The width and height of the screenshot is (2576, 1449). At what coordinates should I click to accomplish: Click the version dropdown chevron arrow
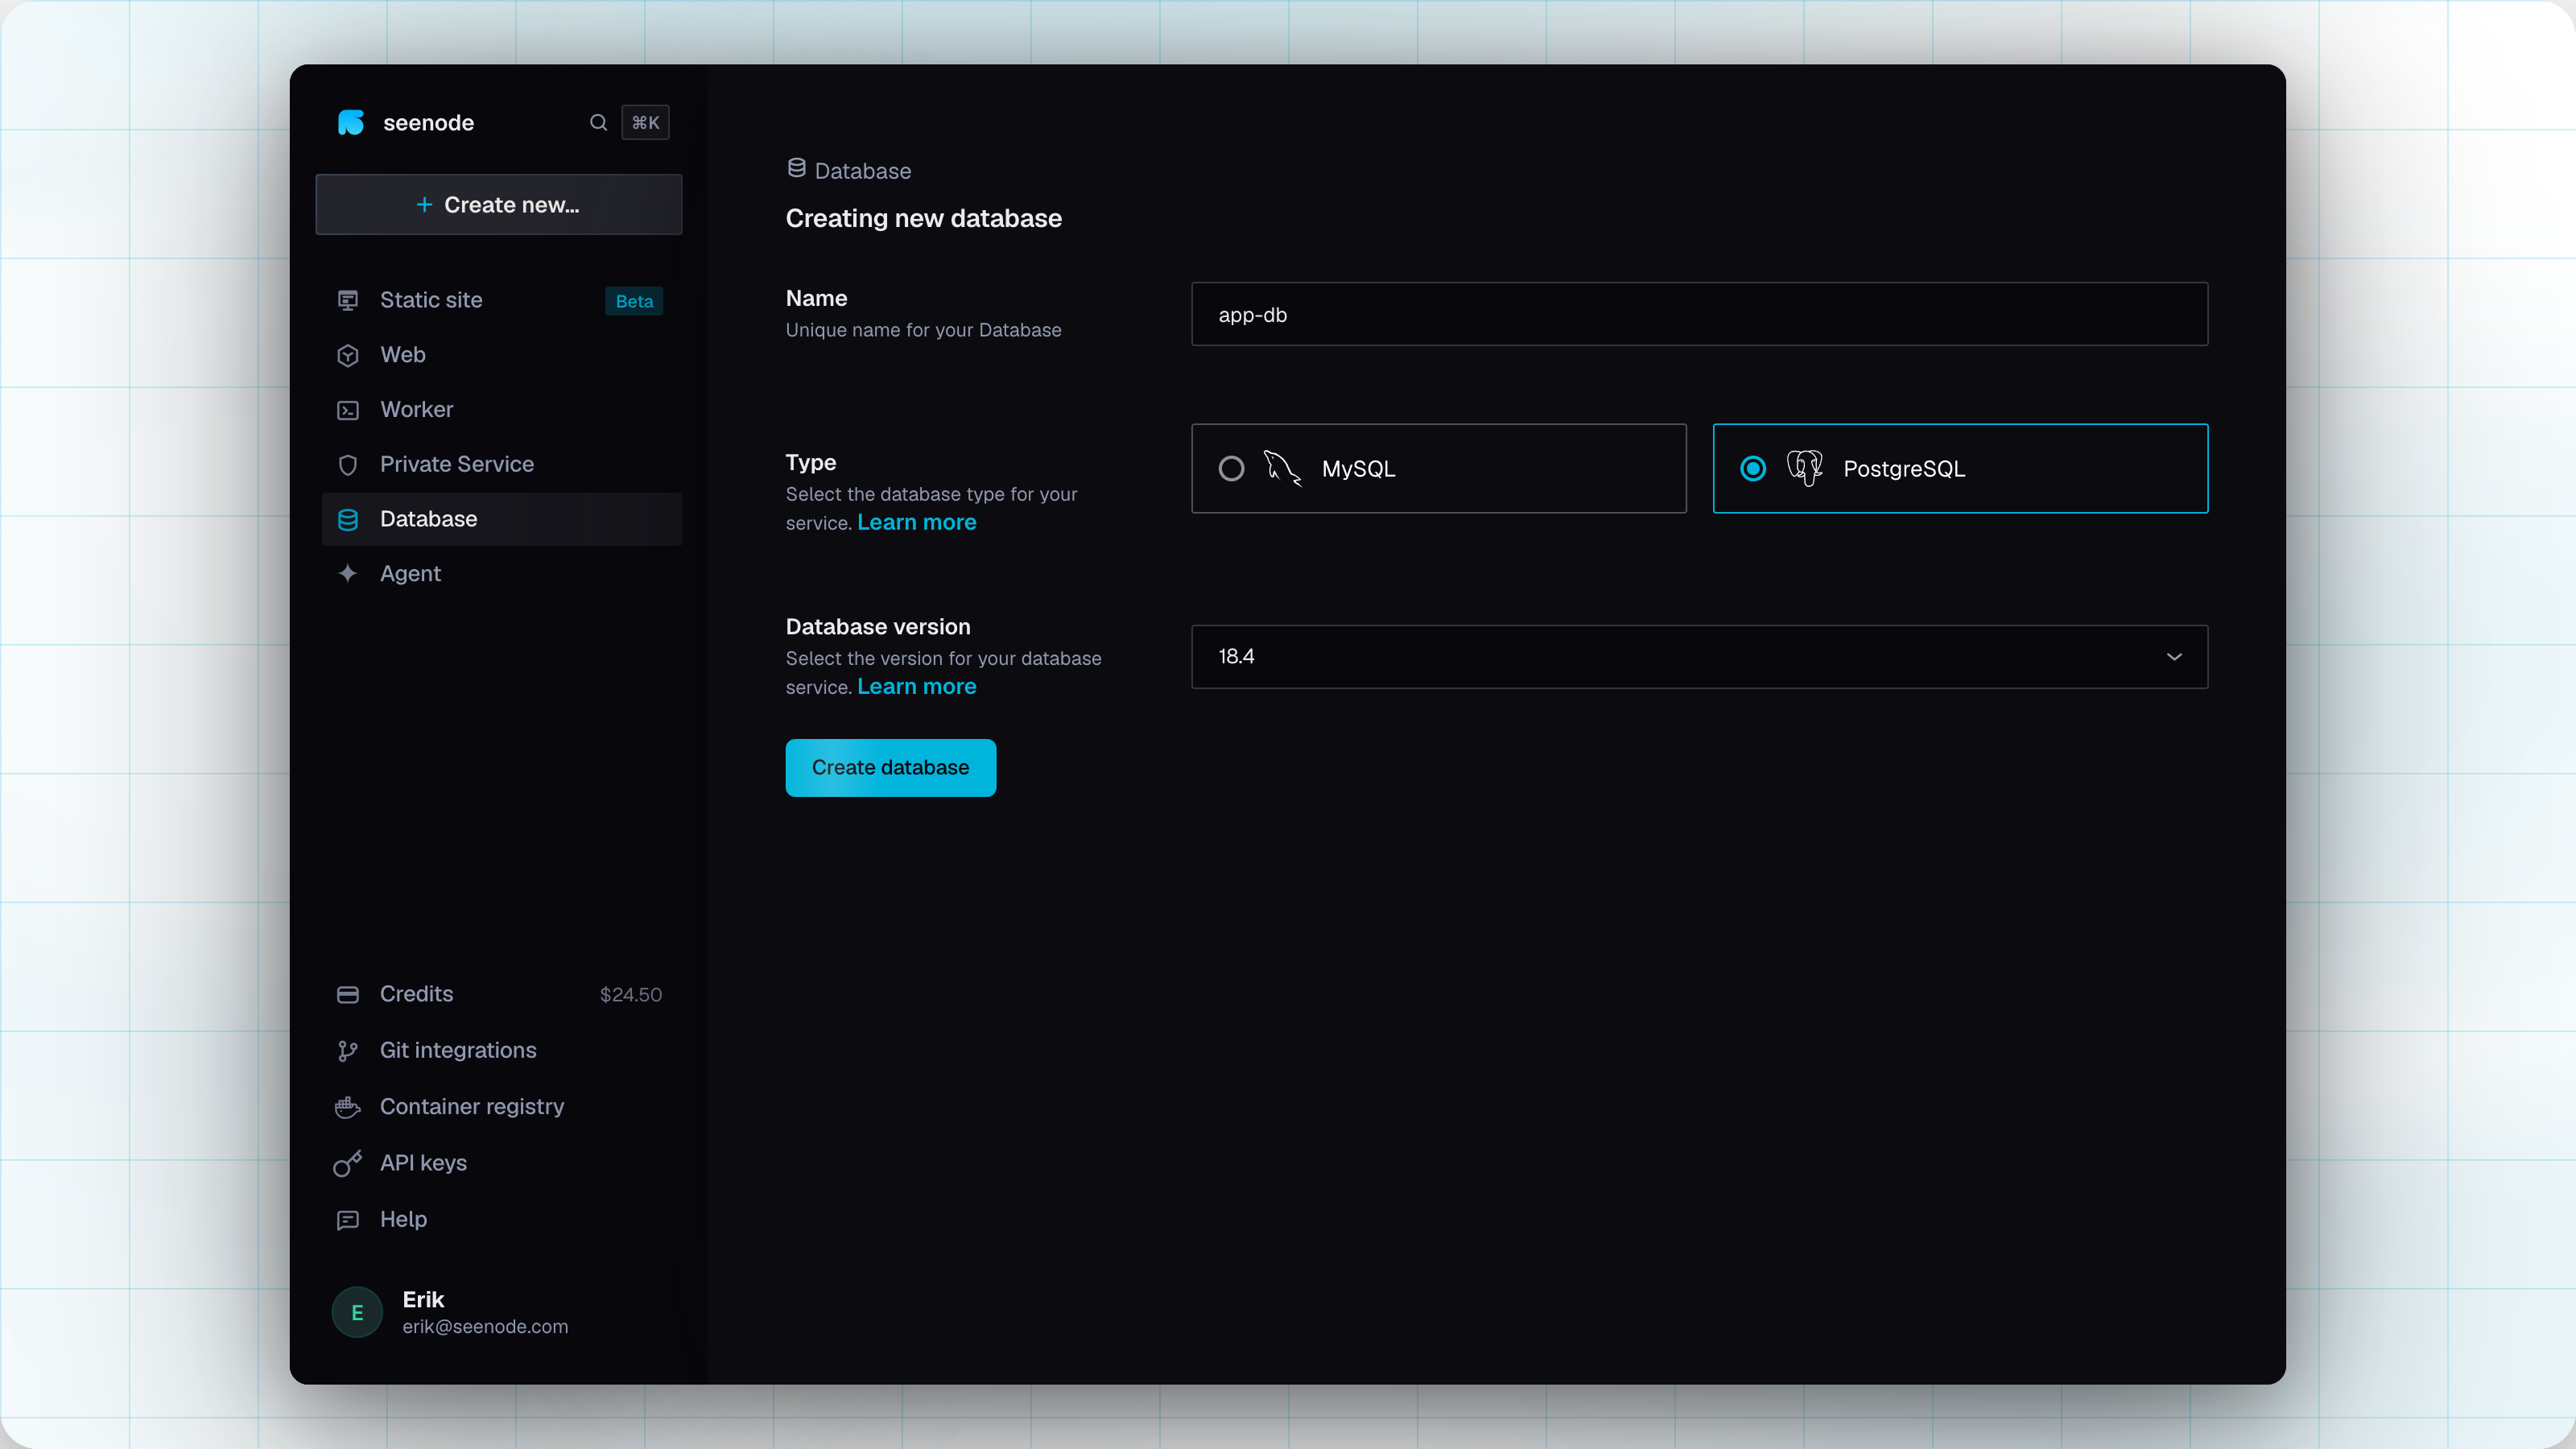[x=2174, y=657]
